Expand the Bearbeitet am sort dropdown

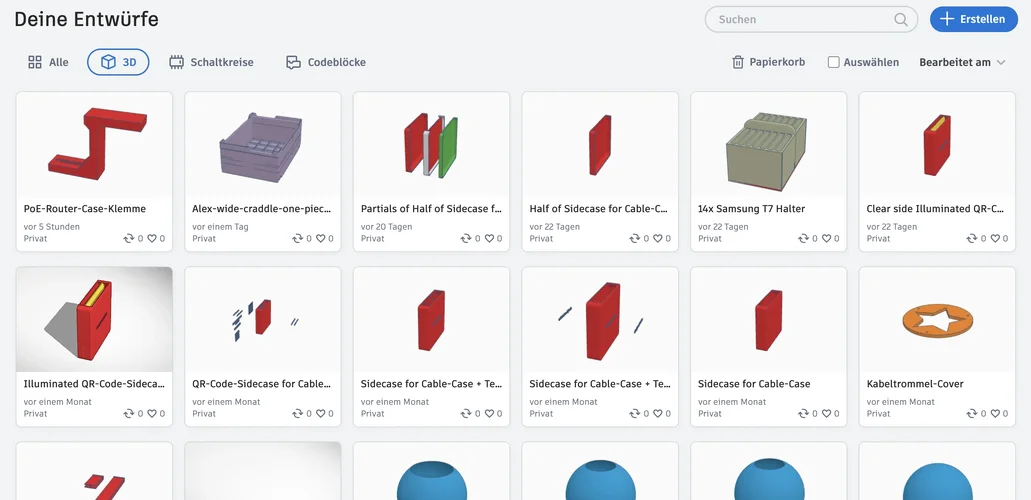click(962, 62)
